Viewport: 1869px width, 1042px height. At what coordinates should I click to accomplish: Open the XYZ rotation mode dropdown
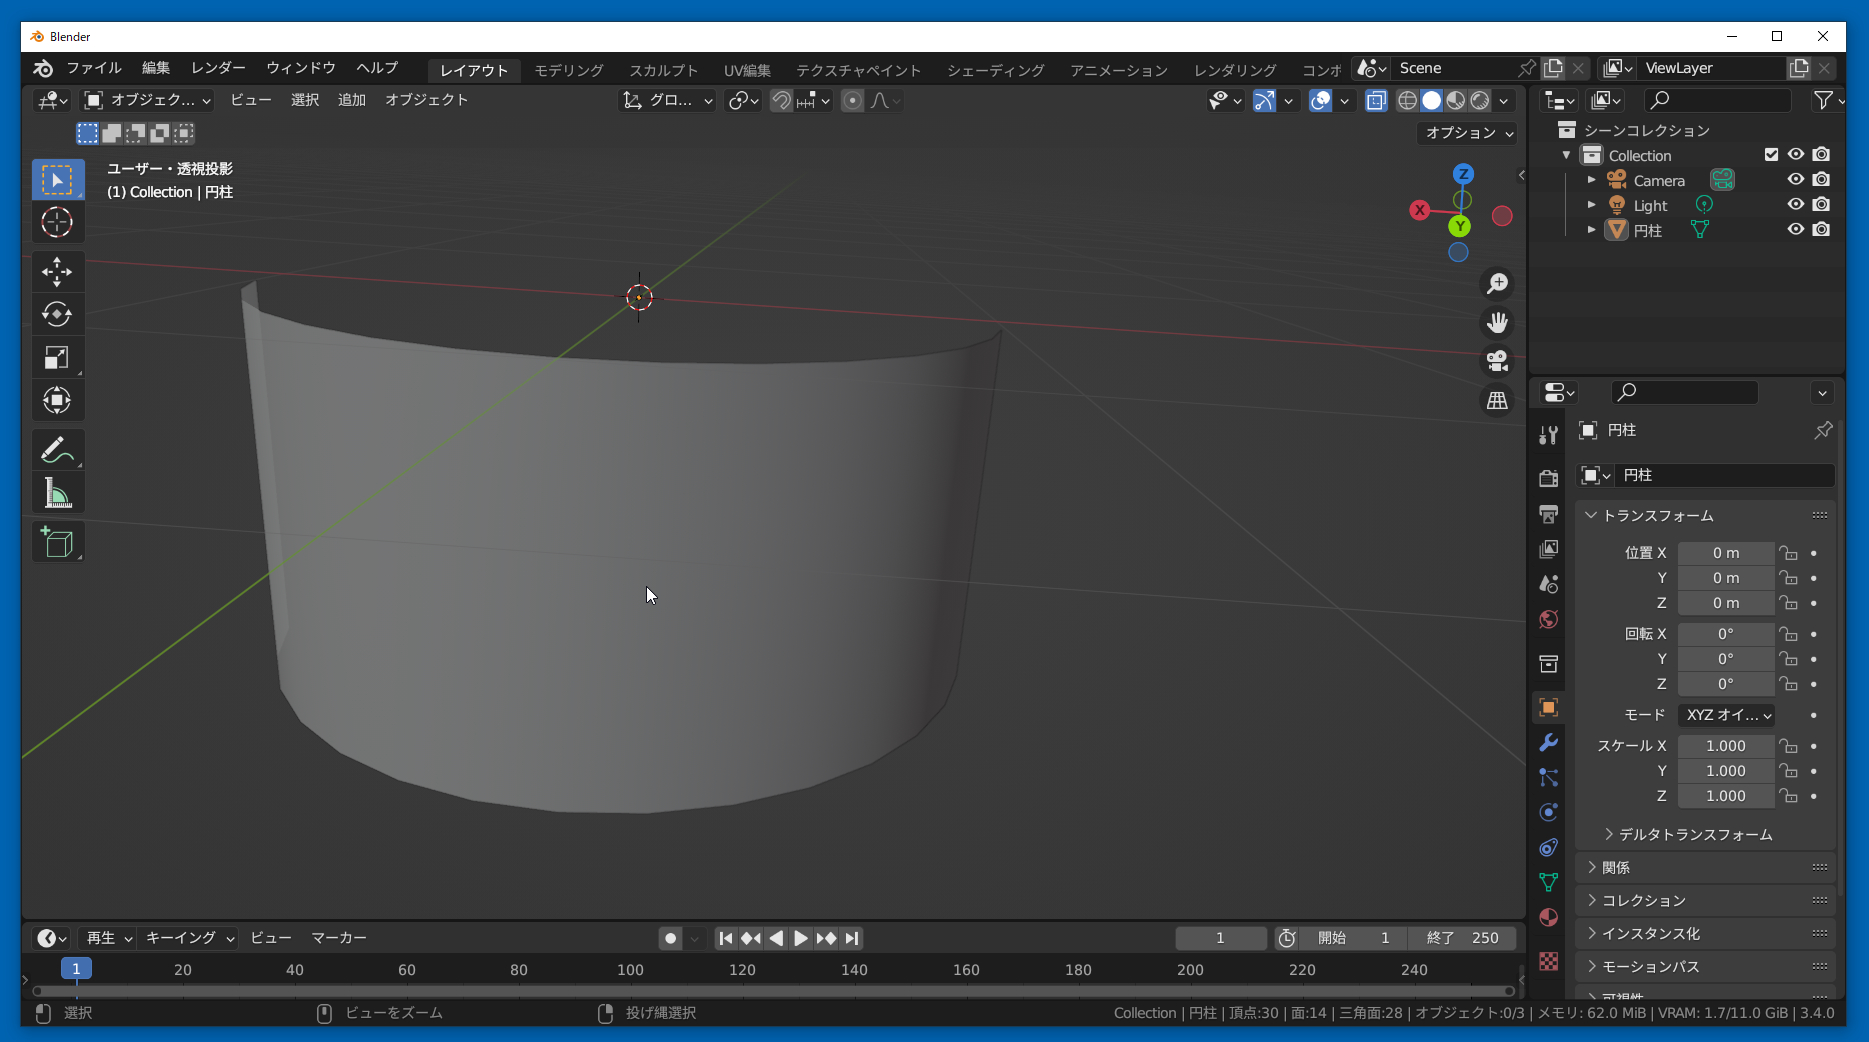1727,715
